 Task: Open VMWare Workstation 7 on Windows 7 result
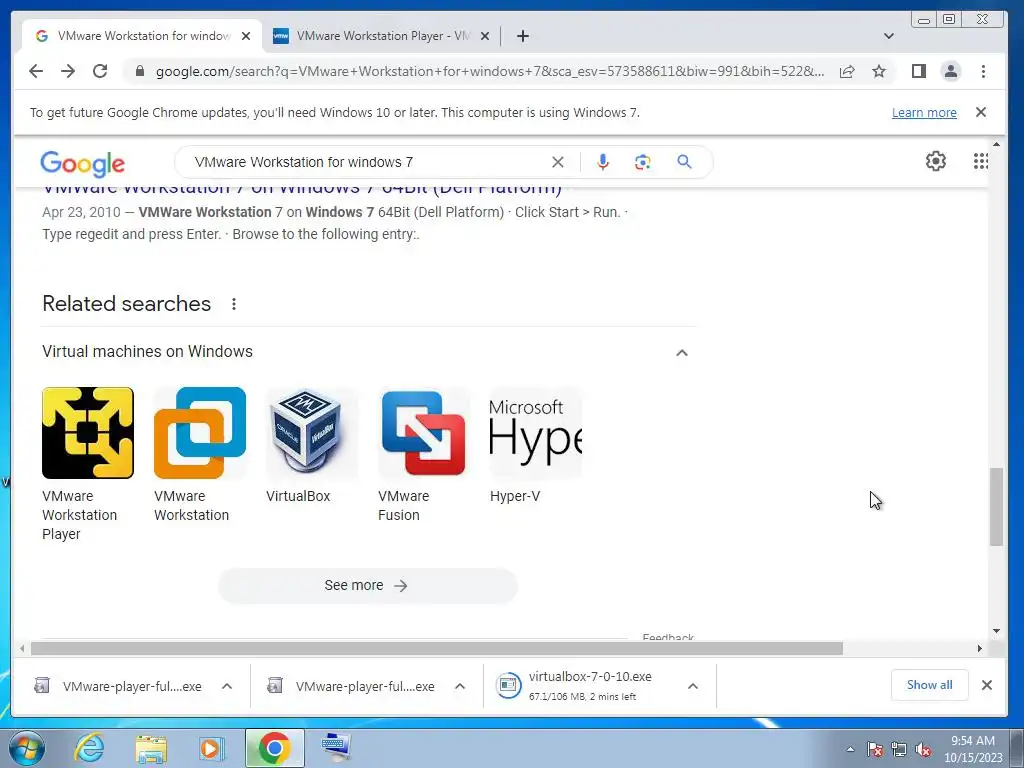click(302, 189)
